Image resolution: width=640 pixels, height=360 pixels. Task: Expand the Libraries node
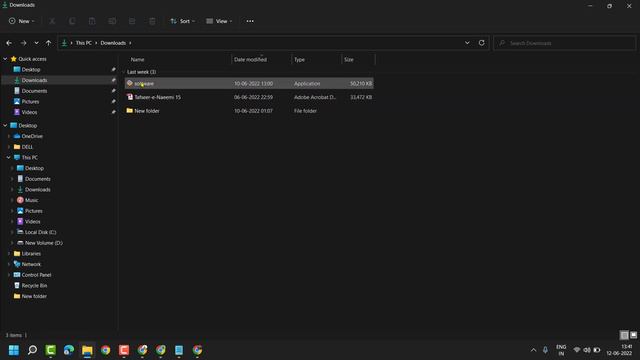[x=9, y=254]
